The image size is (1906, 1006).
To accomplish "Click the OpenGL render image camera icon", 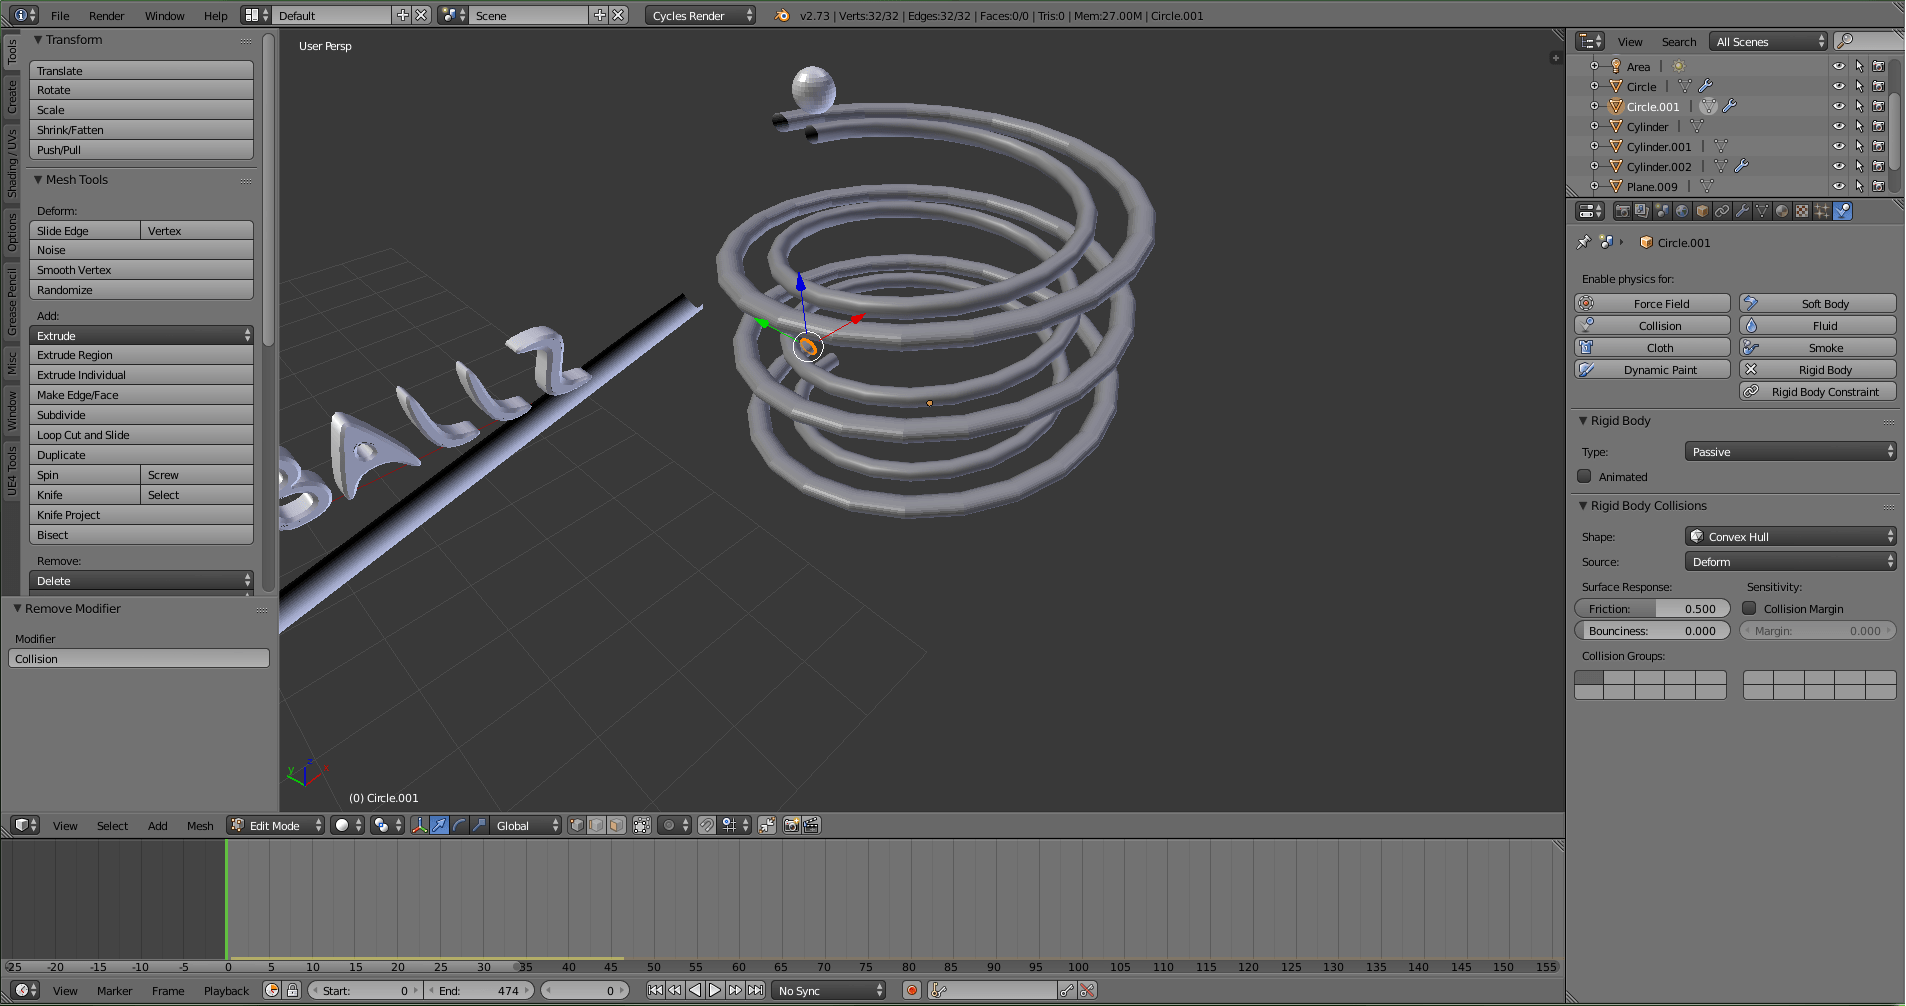I will 791,825.
